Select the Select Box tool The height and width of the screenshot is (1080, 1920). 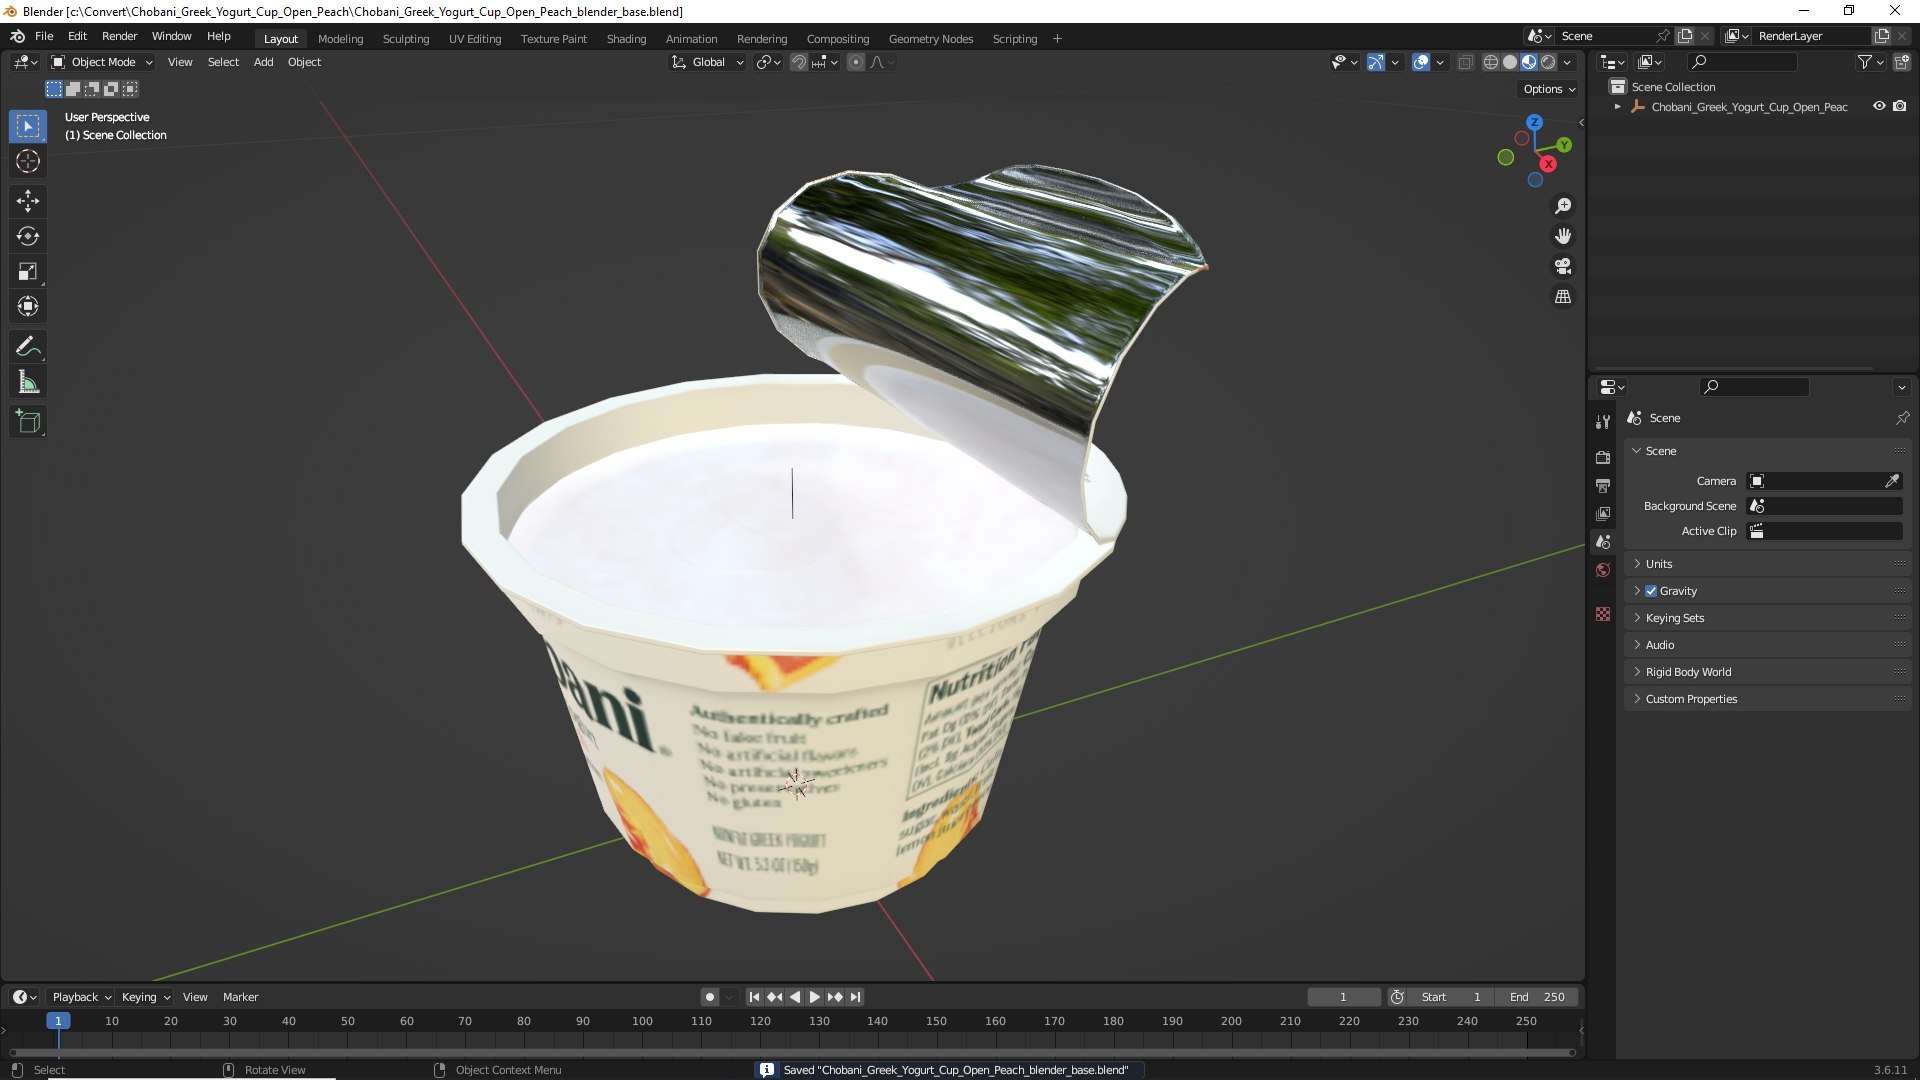pyautogui.click(x=28, y=126)
